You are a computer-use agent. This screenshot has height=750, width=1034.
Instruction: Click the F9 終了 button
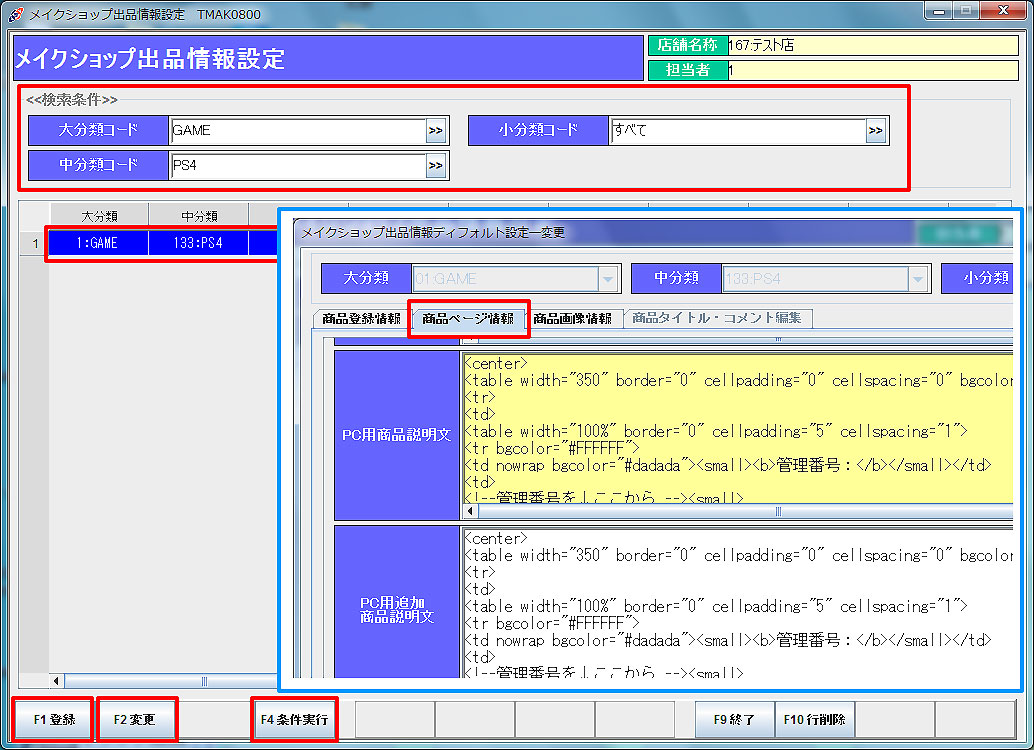click(735, 719)
